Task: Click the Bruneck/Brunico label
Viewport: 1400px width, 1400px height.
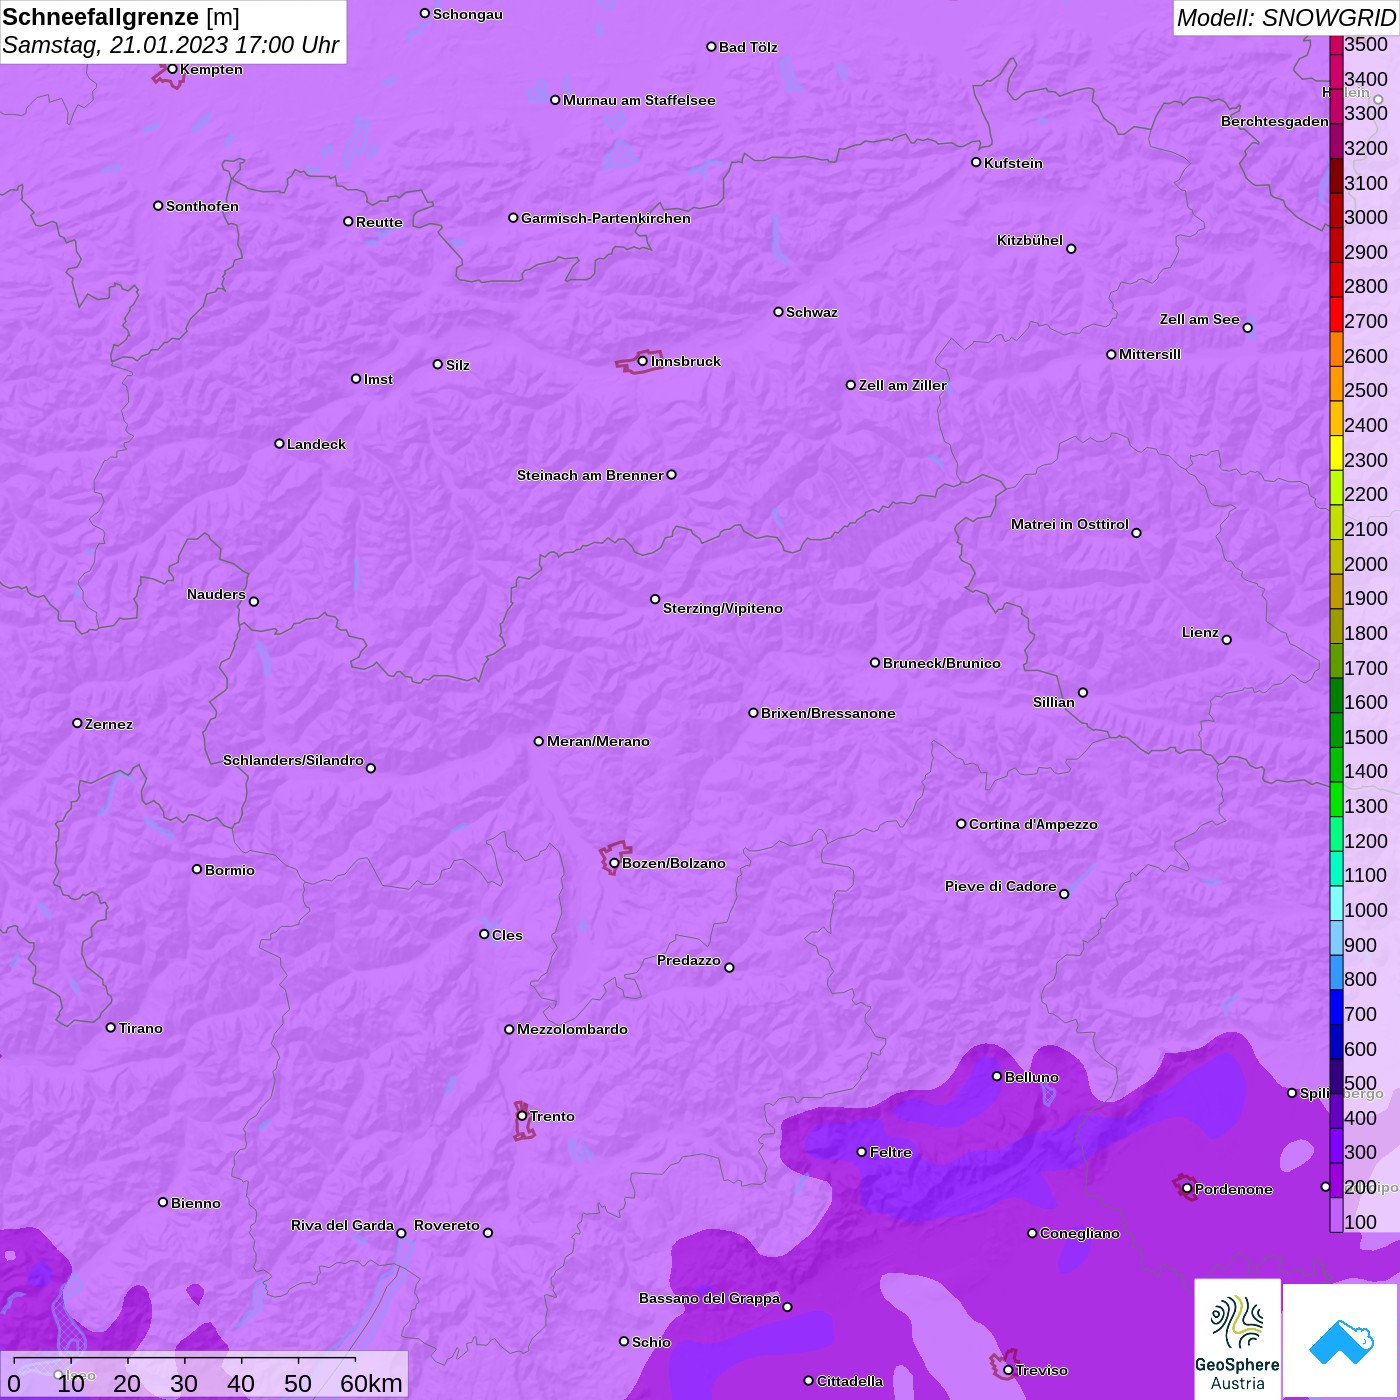Action: click(941, 663)
